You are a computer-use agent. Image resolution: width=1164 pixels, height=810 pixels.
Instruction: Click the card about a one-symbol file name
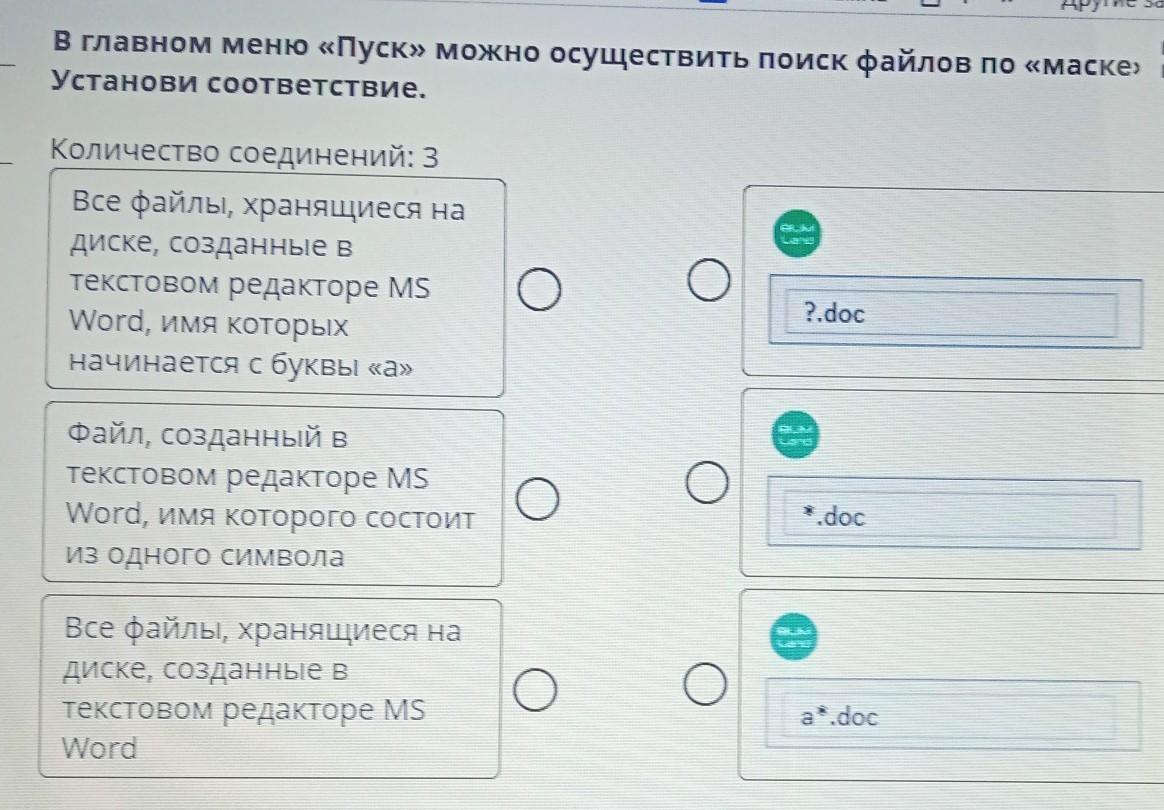tap(270, 495)
